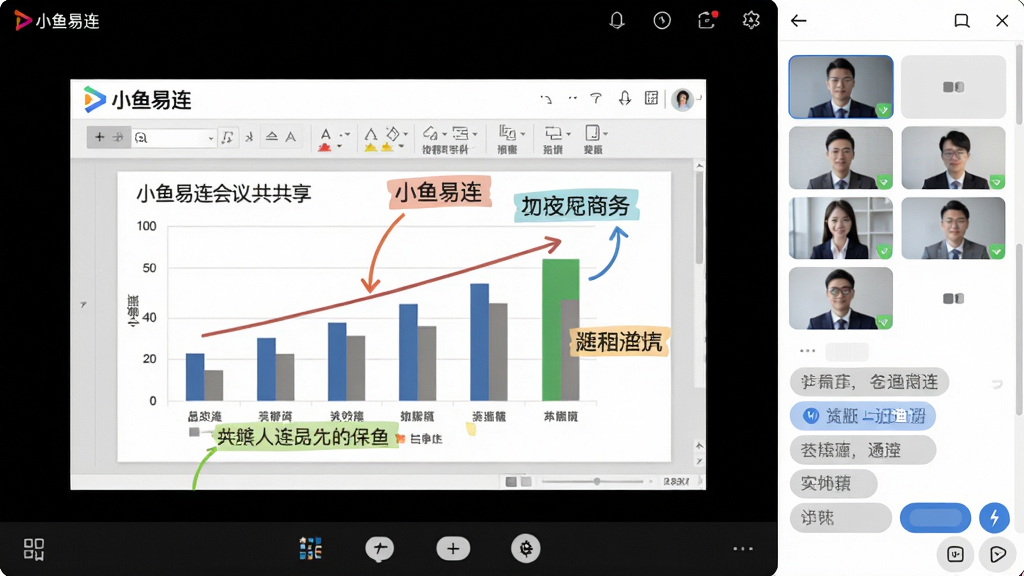Click the clock icon in the top bar
This screenshot has height=576, width=1024.
click(662, 21)
